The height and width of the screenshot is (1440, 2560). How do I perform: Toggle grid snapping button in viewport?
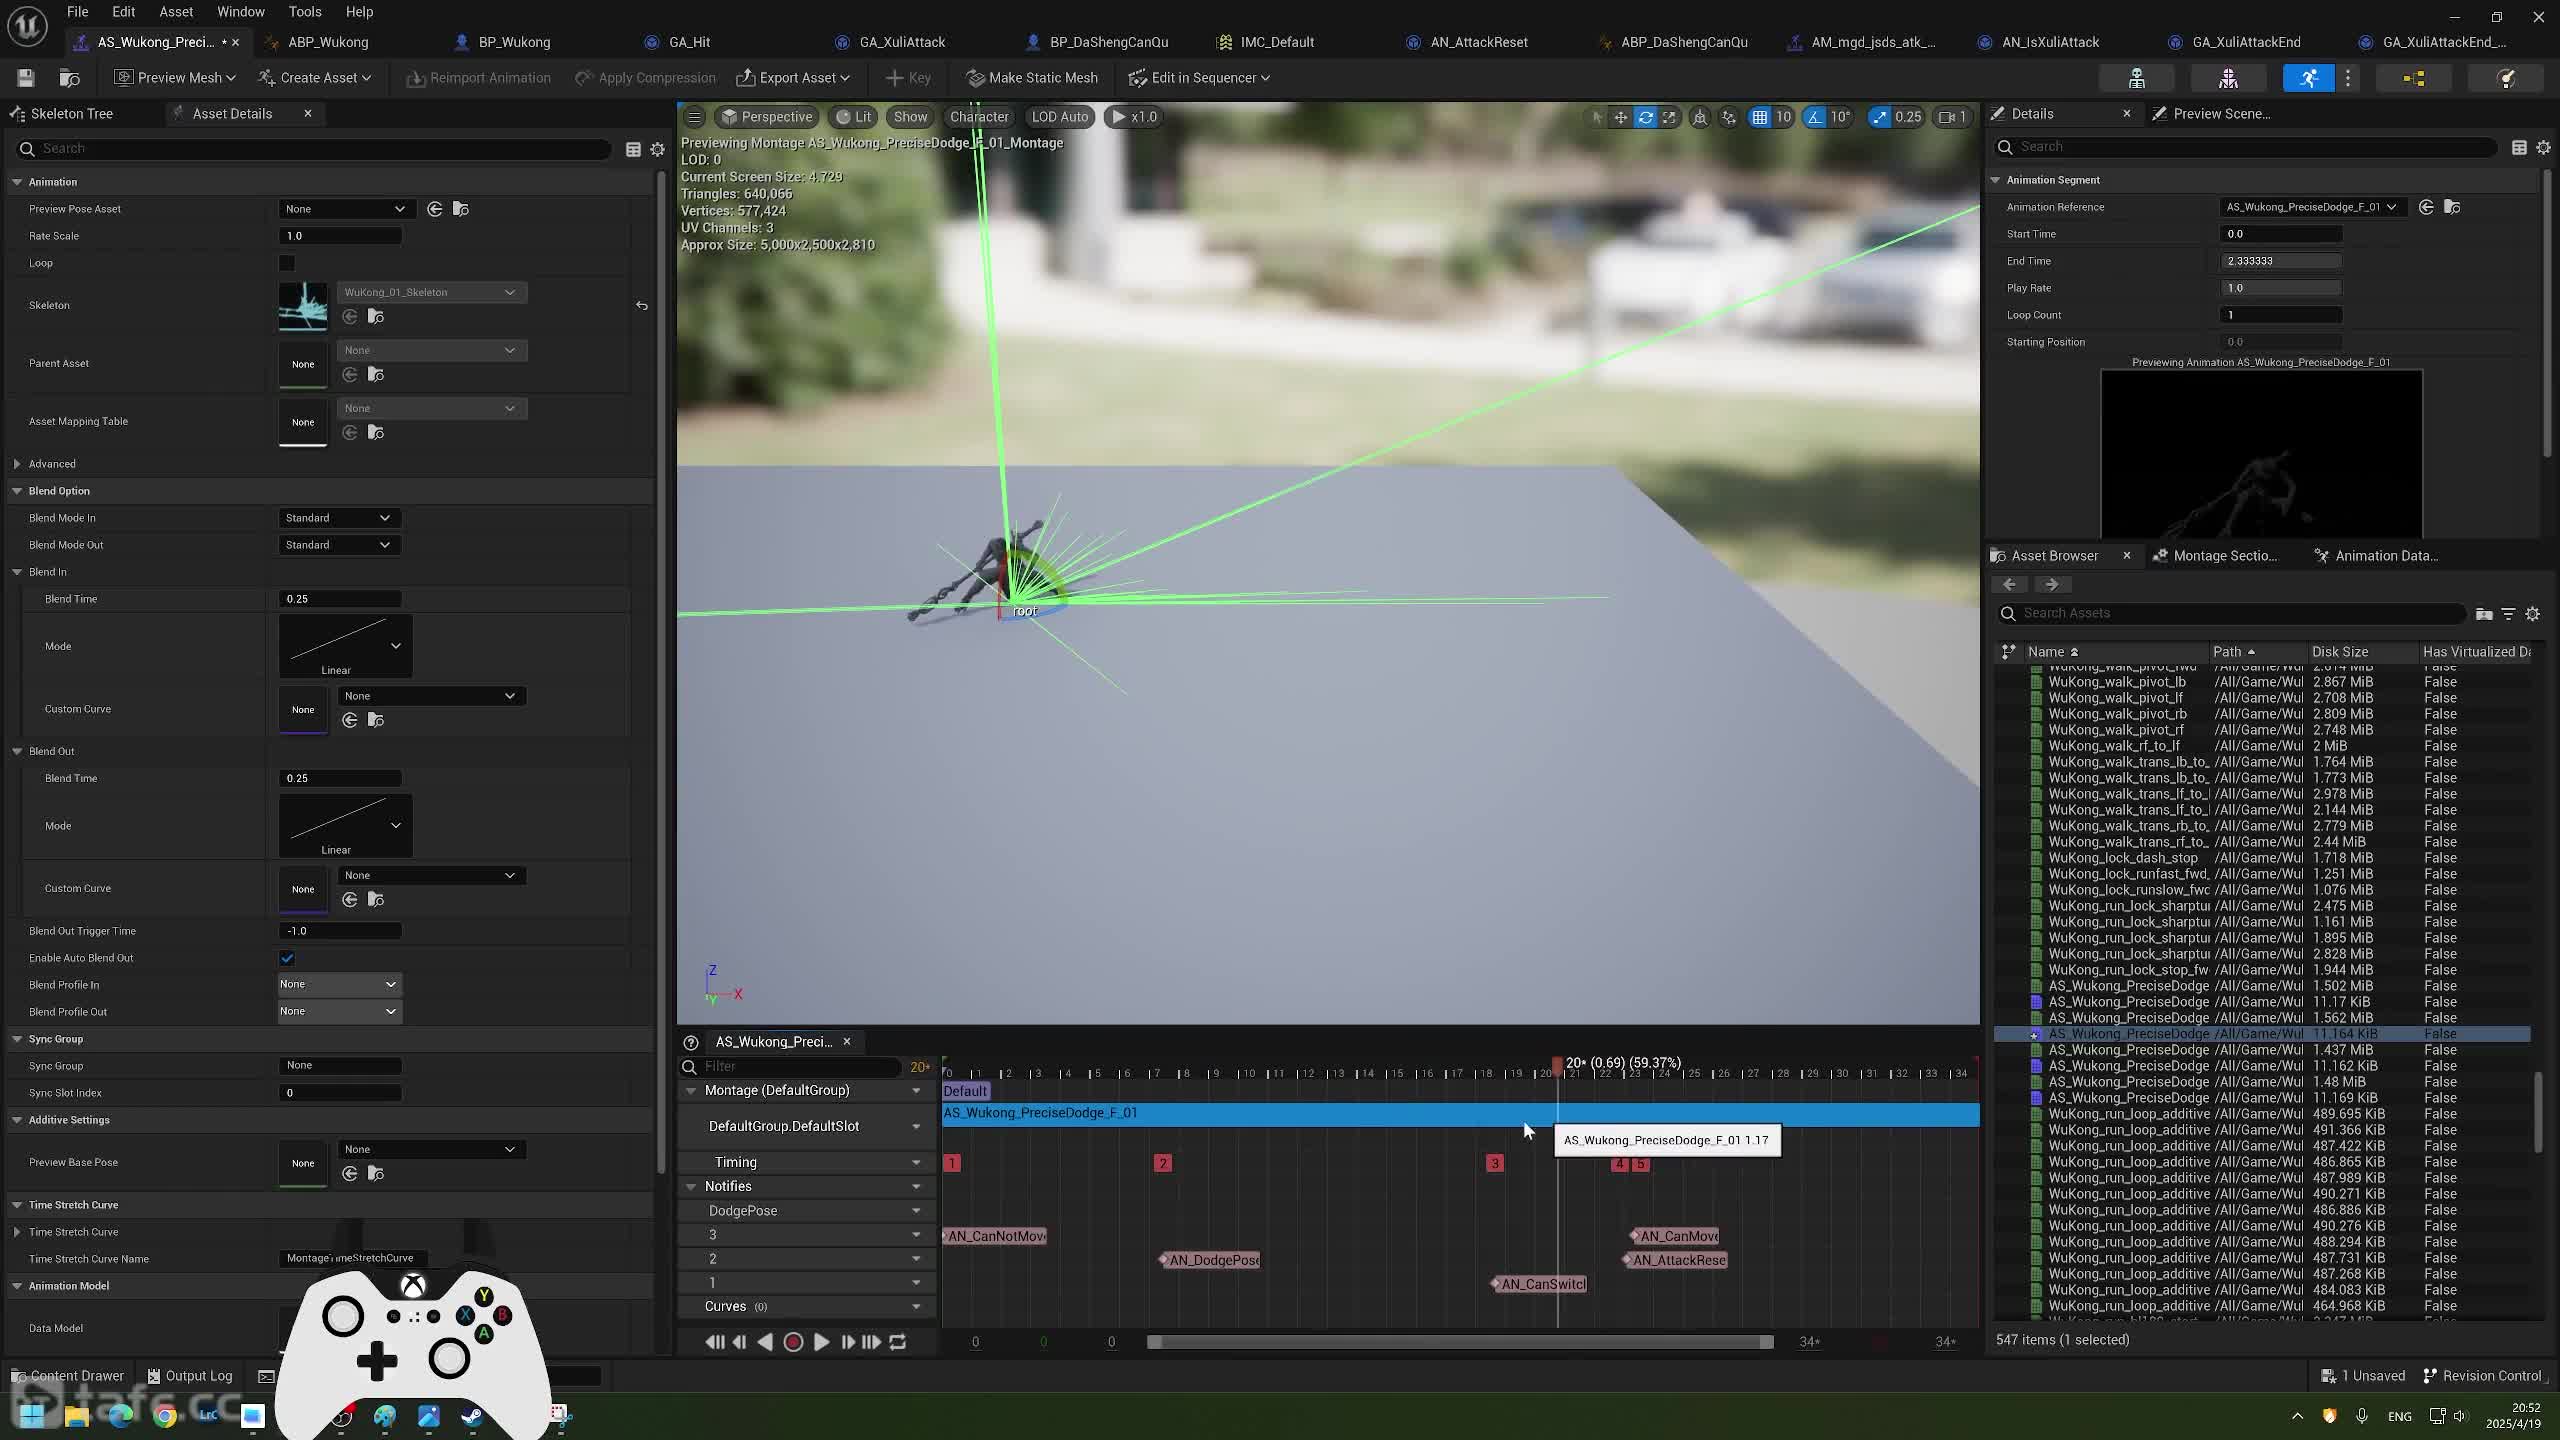coord(1760,117)
